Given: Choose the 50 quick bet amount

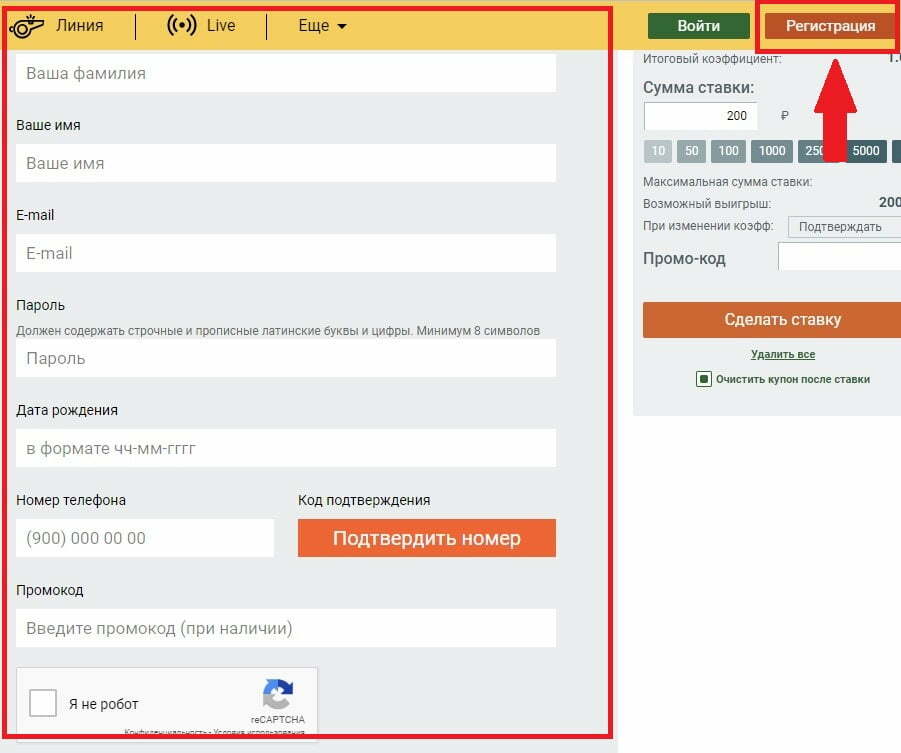Looking at the screenshot, I should tap(691, 151).
